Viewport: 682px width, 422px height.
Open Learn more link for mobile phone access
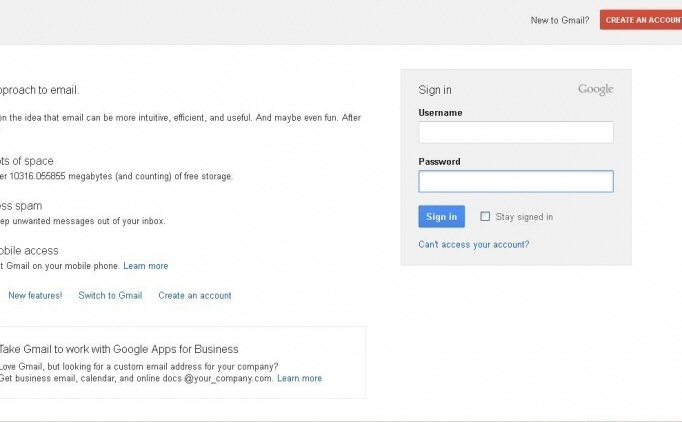click(x=146, y=266)
